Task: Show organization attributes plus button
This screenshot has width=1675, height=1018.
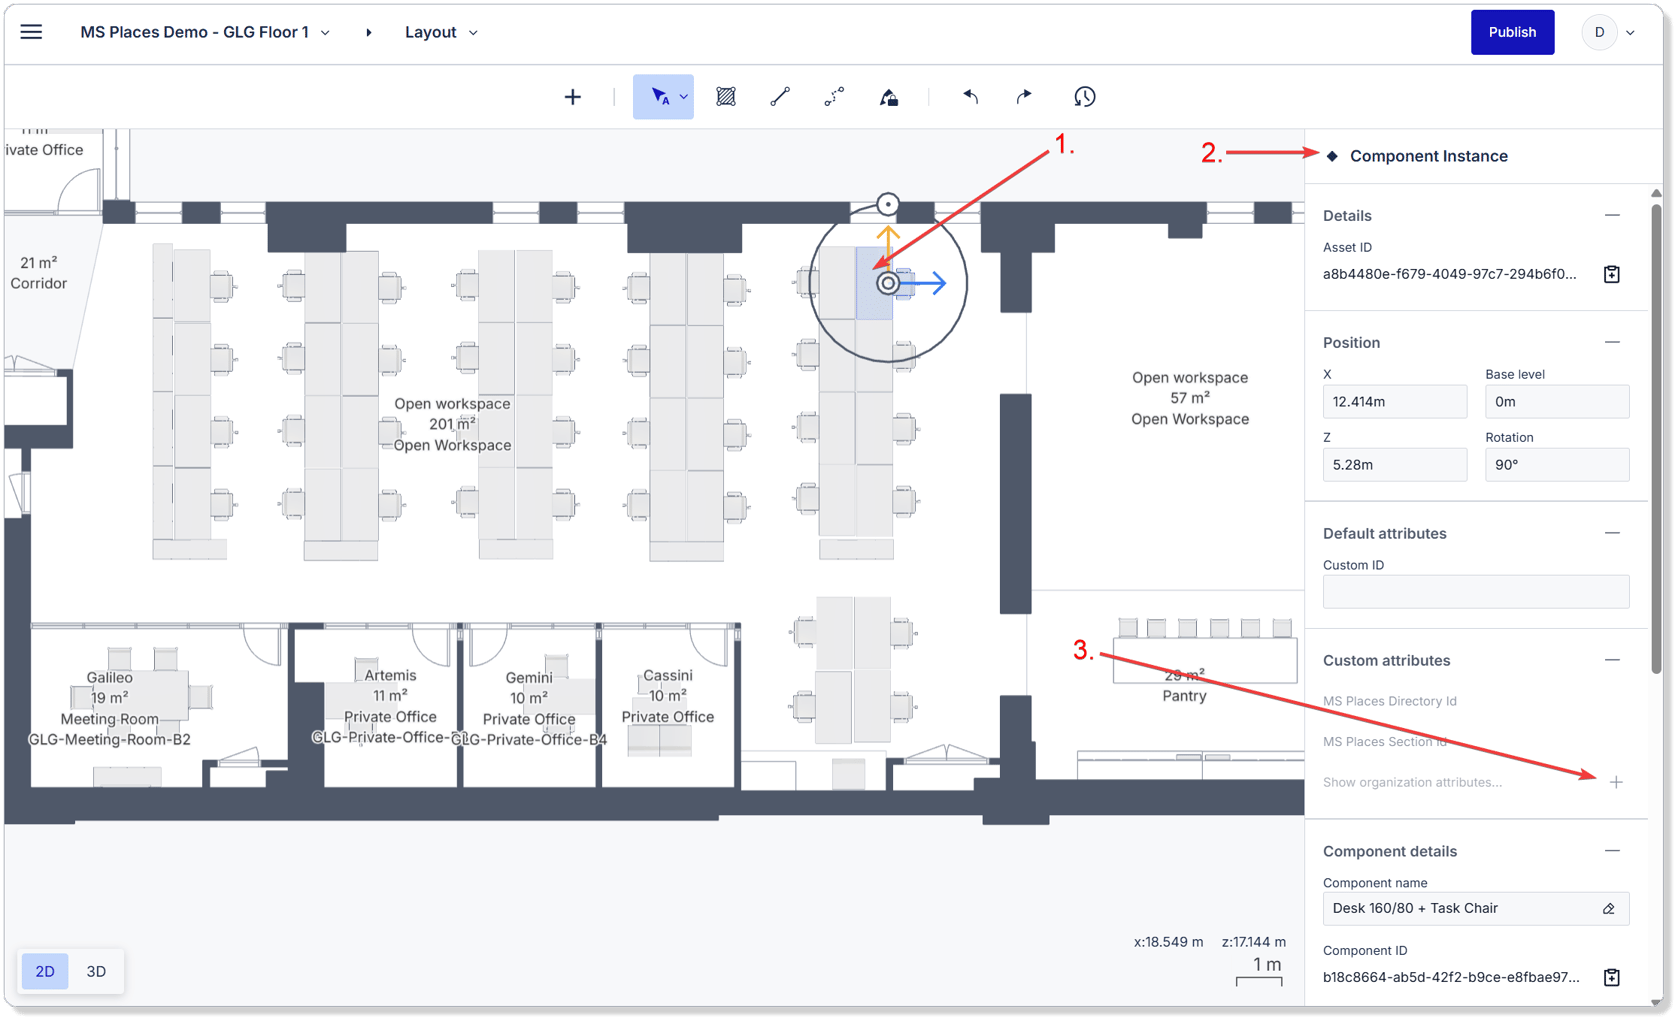Action: [x=1616, y=782]
